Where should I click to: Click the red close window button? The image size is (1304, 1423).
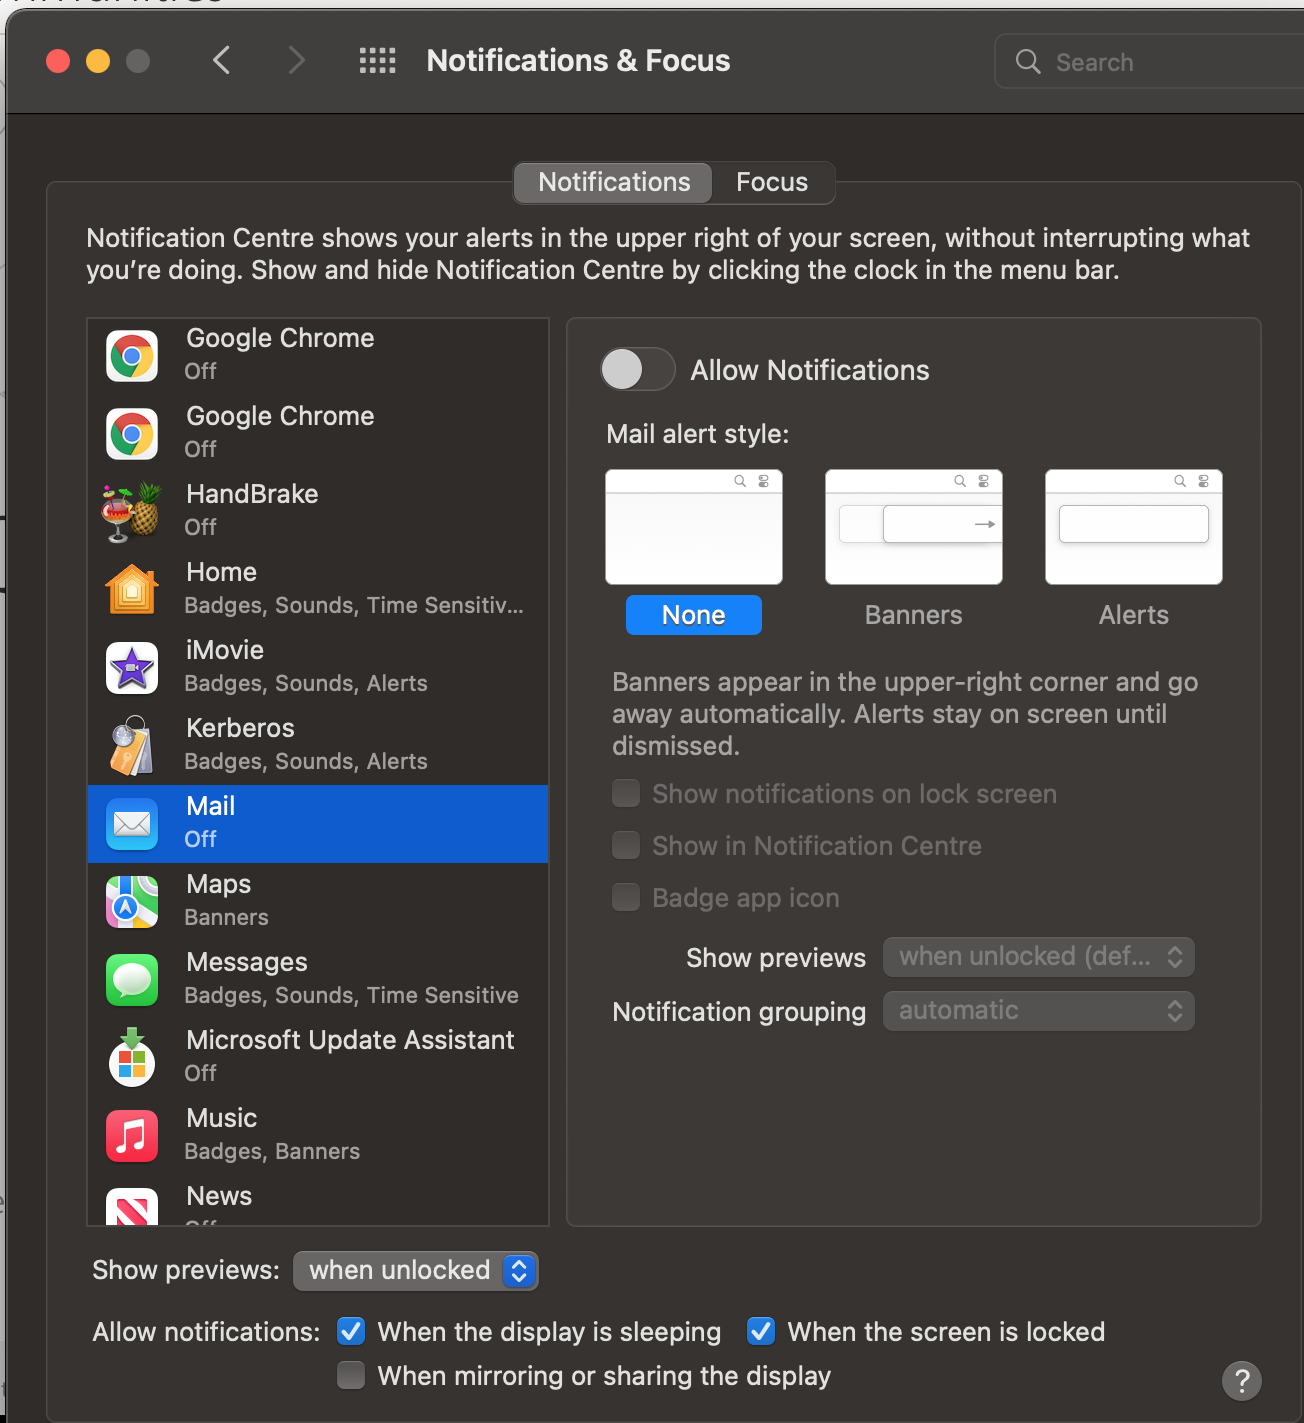point(58,61)
